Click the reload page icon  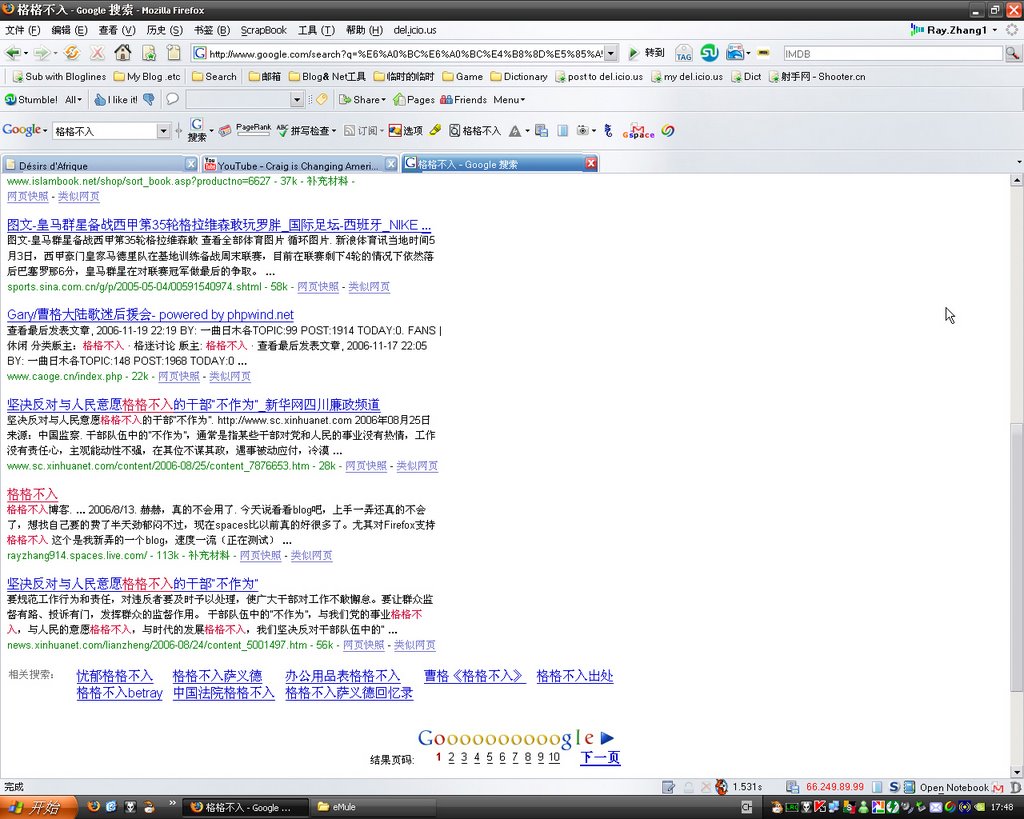(x=71, y=53)
